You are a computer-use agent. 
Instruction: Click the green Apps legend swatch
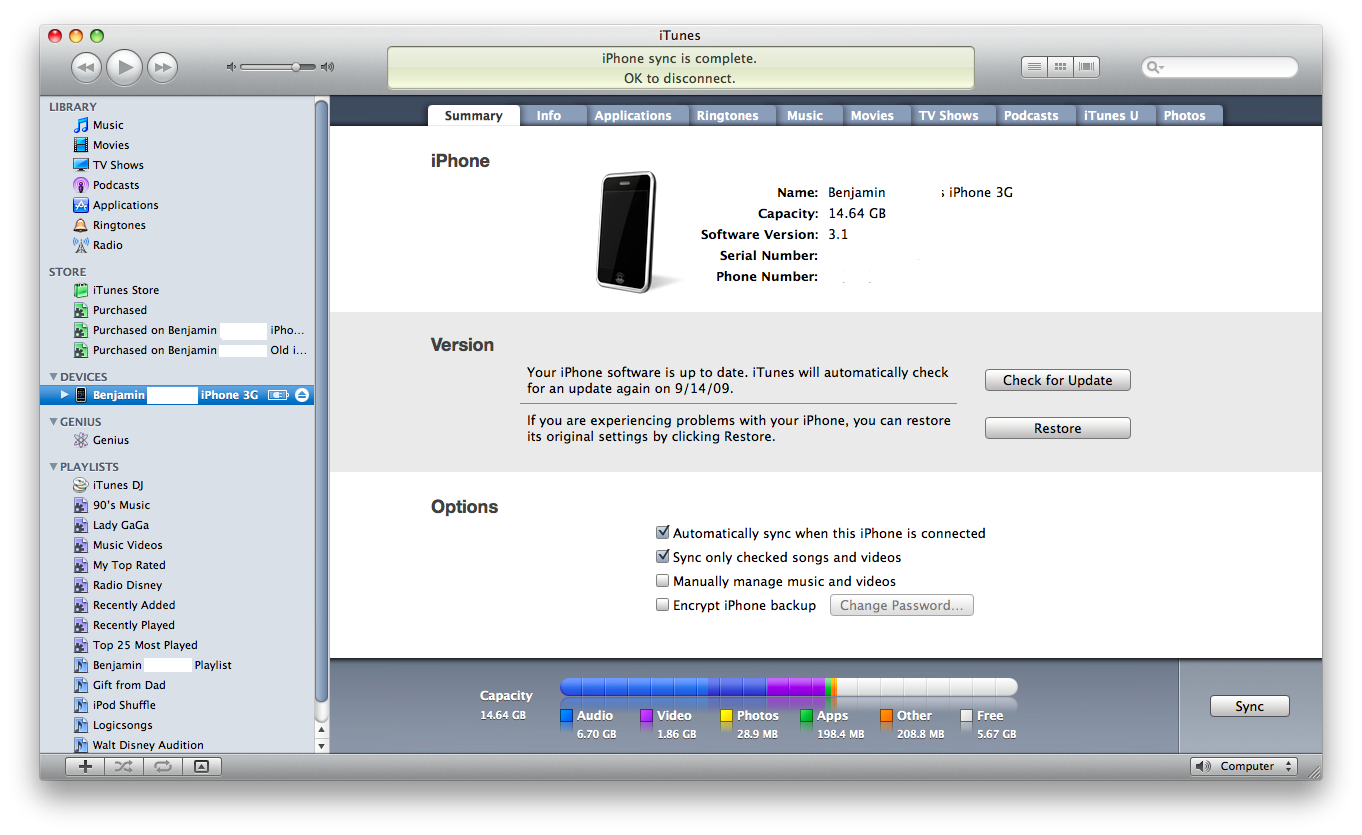point(806,716)
